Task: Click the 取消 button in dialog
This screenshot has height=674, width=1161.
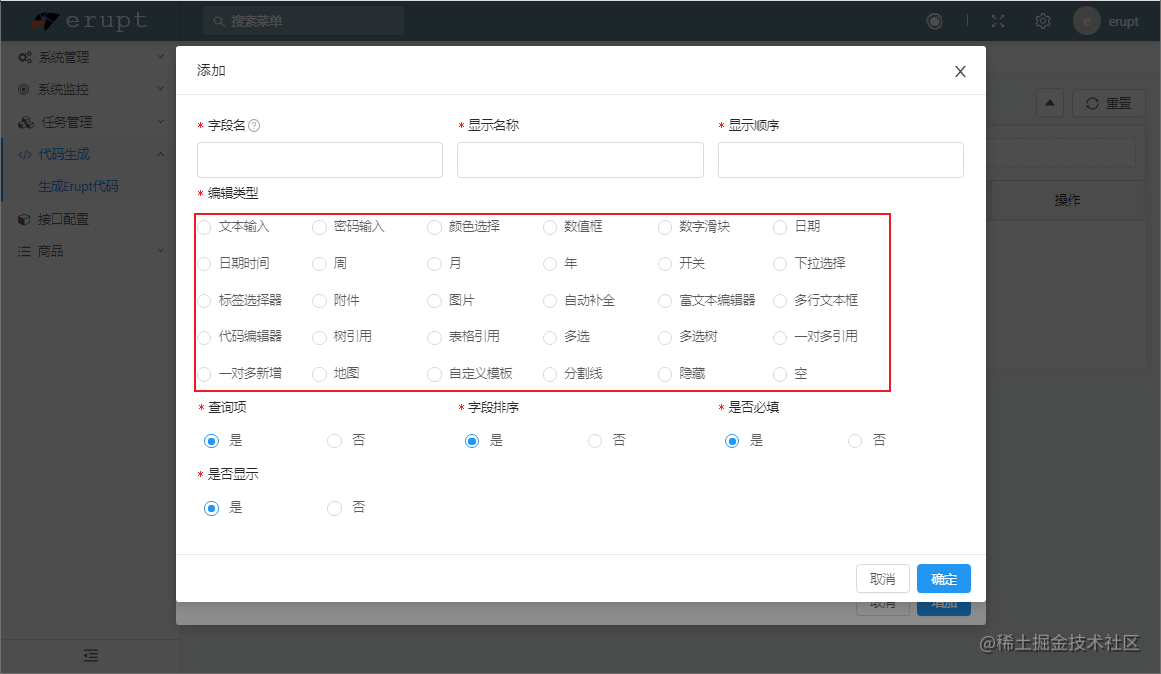Action: tap(883, 579)
